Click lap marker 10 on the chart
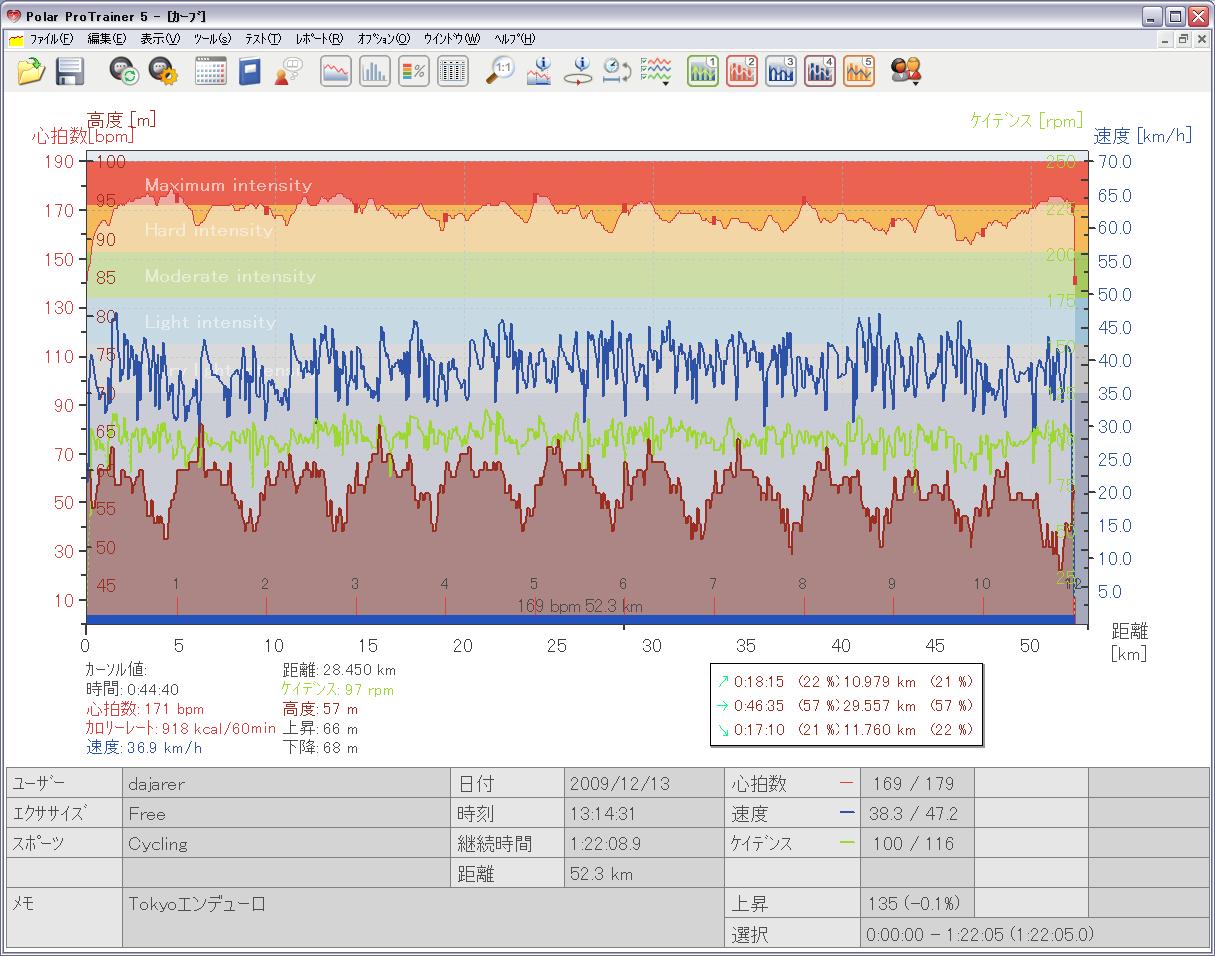The image size is (1215, 956). pyautogui.click(x=982, y=584)
